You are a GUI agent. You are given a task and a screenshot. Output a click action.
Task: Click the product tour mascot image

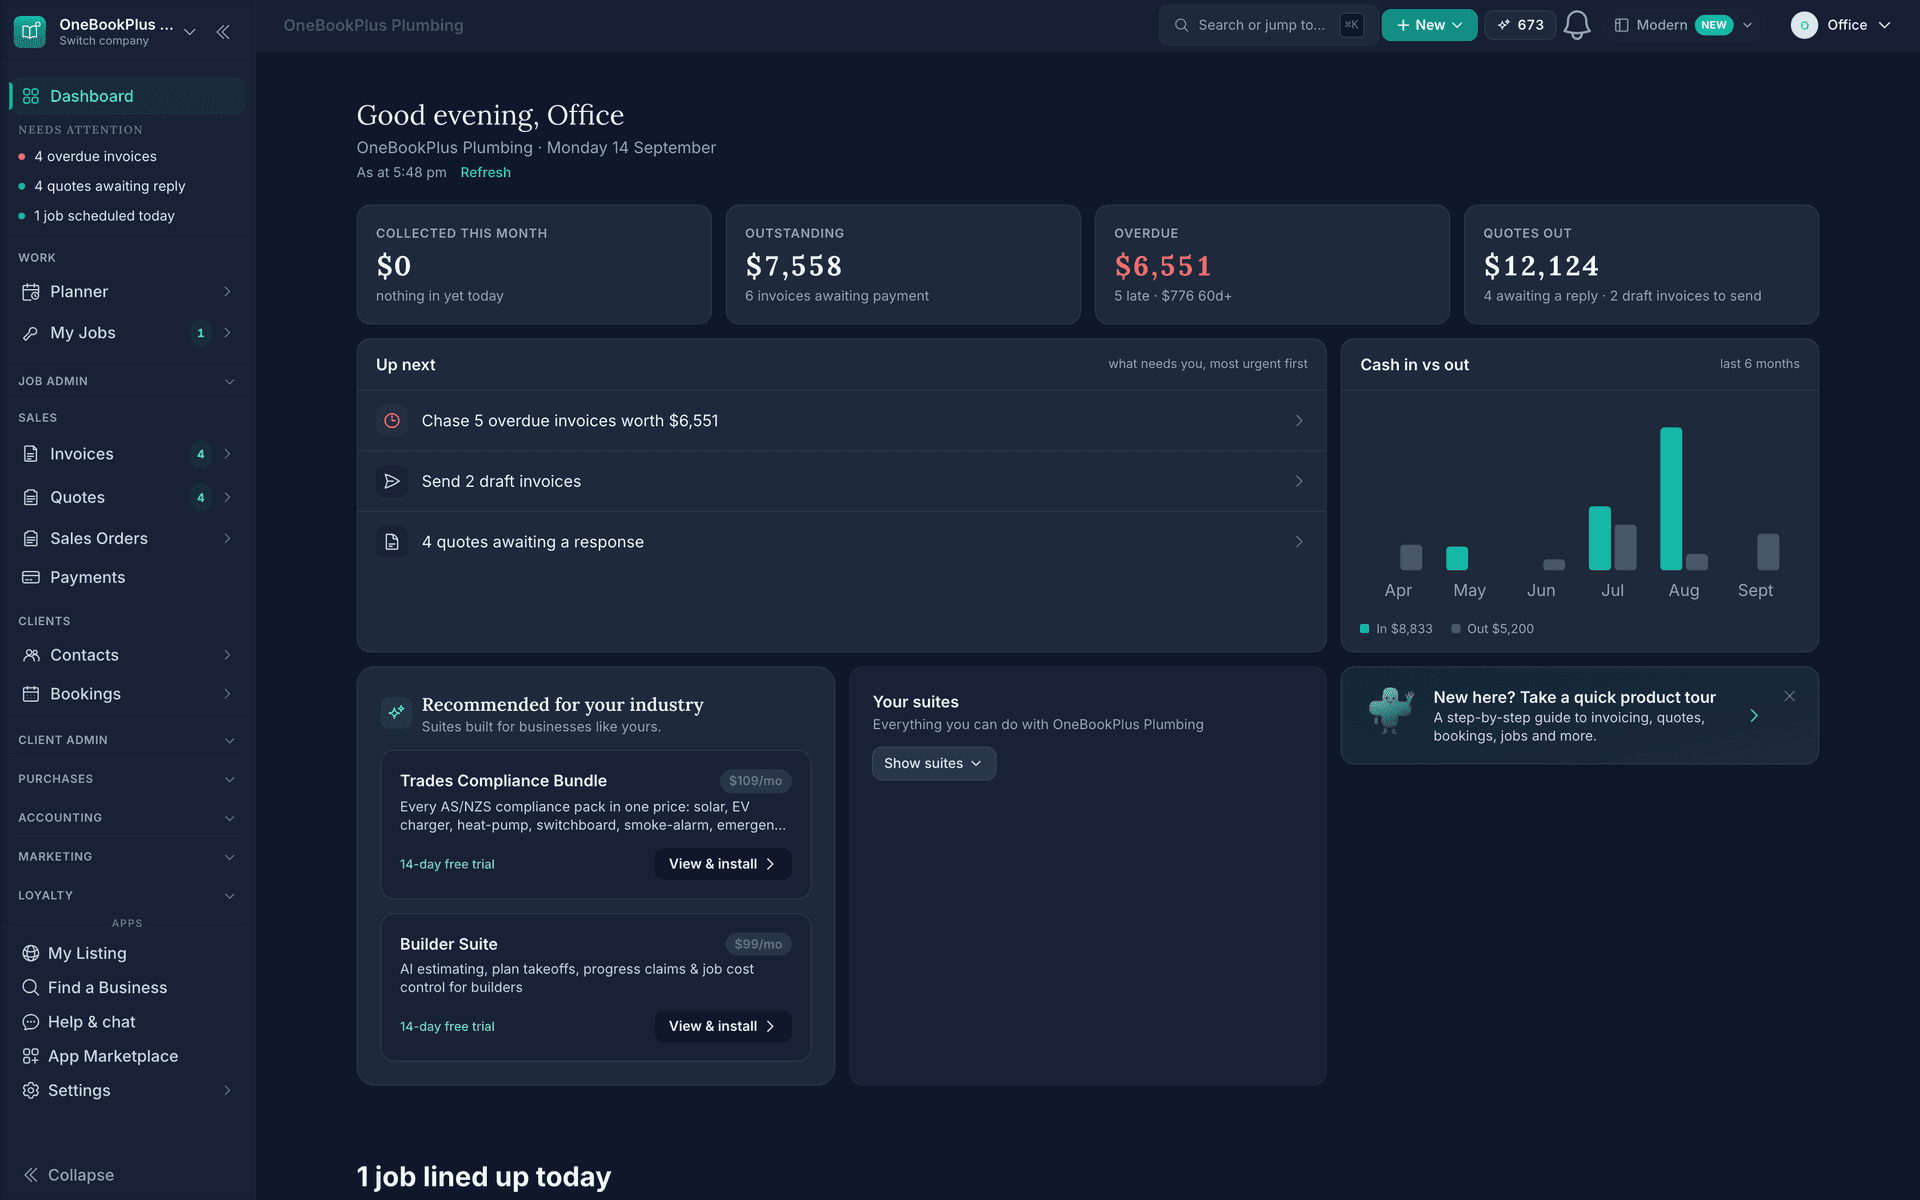coord(1391,711)
